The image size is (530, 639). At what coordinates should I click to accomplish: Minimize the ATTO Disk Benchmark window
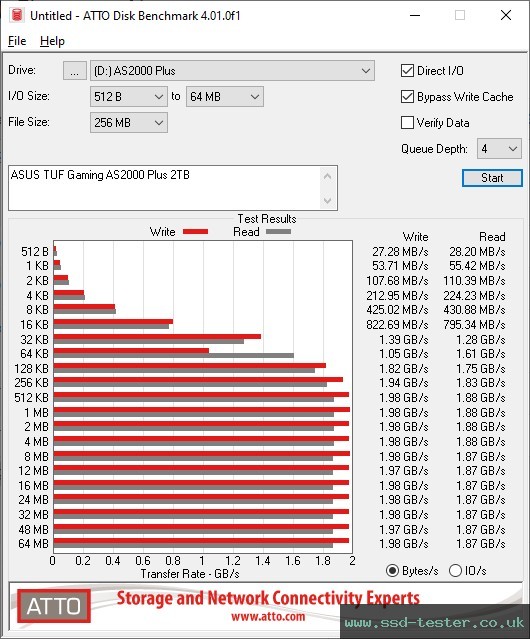coord(415,15)
